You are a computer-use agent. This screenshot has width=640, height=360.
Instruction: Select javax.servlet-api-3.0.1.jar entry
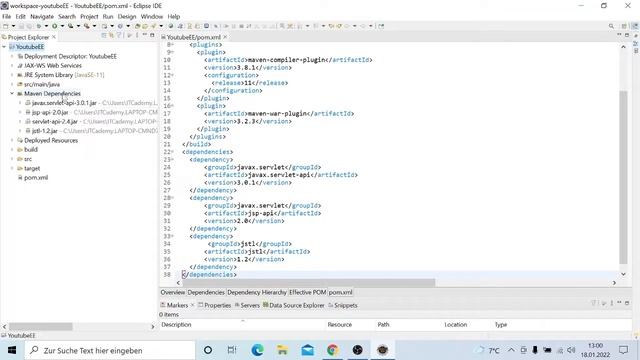pos(64,103)
